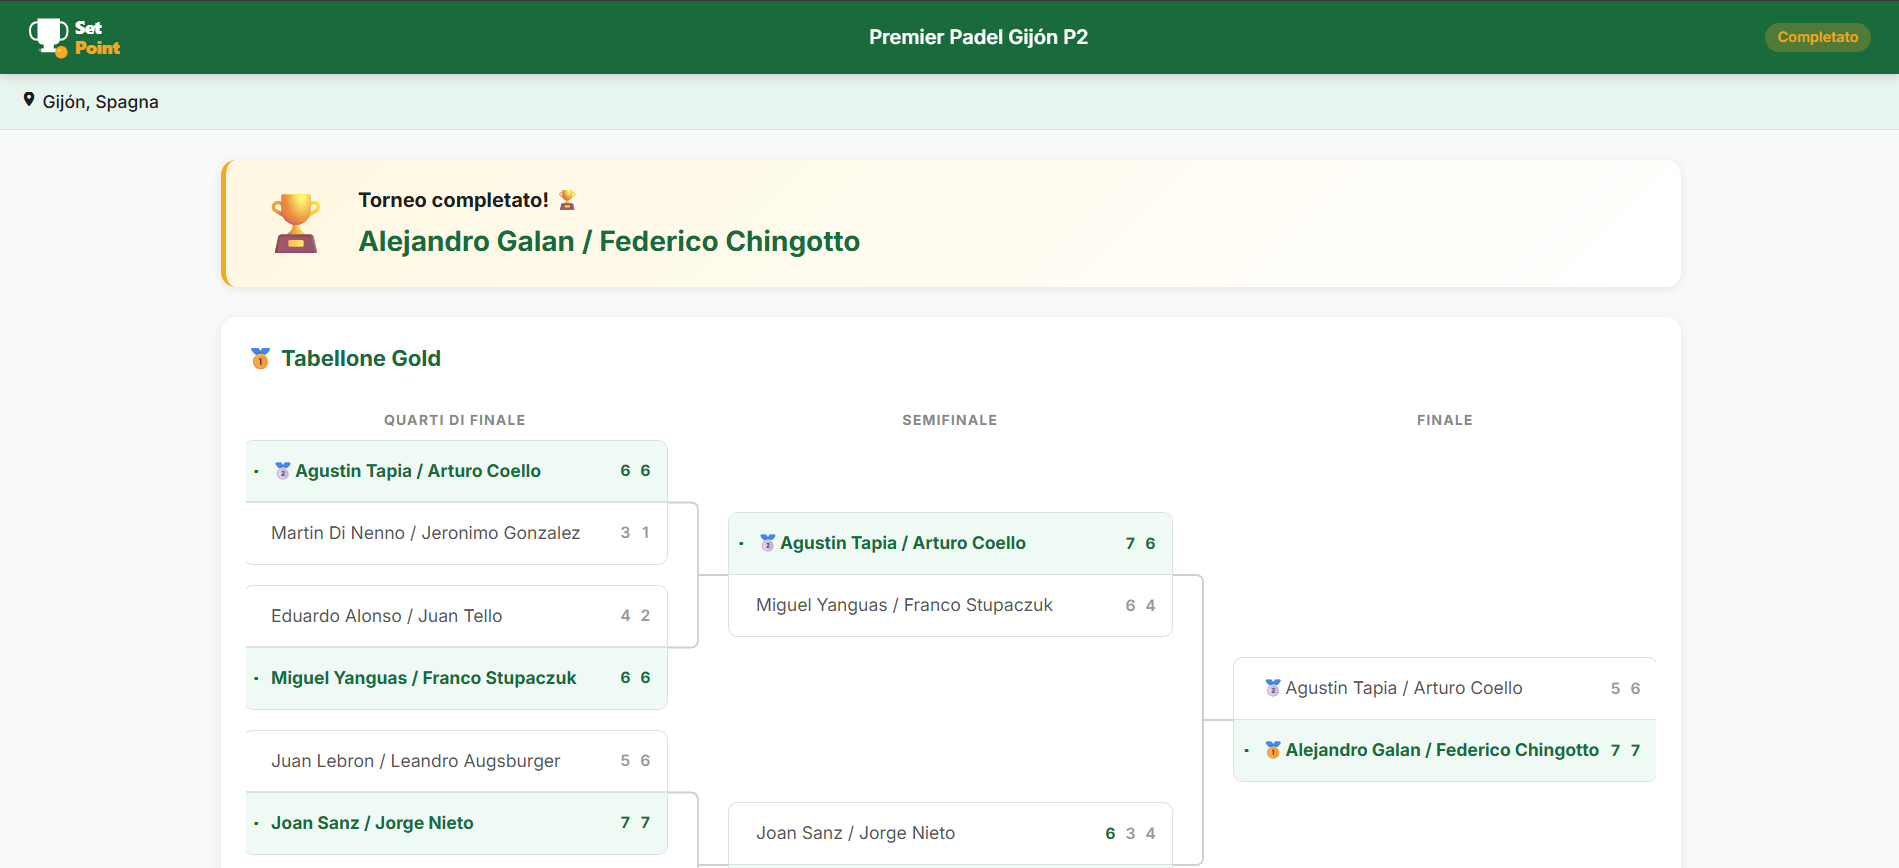This screenshot has height=868, width=1899.
Task: Select the winner name in the champion banner
Action: click(609, 241)
